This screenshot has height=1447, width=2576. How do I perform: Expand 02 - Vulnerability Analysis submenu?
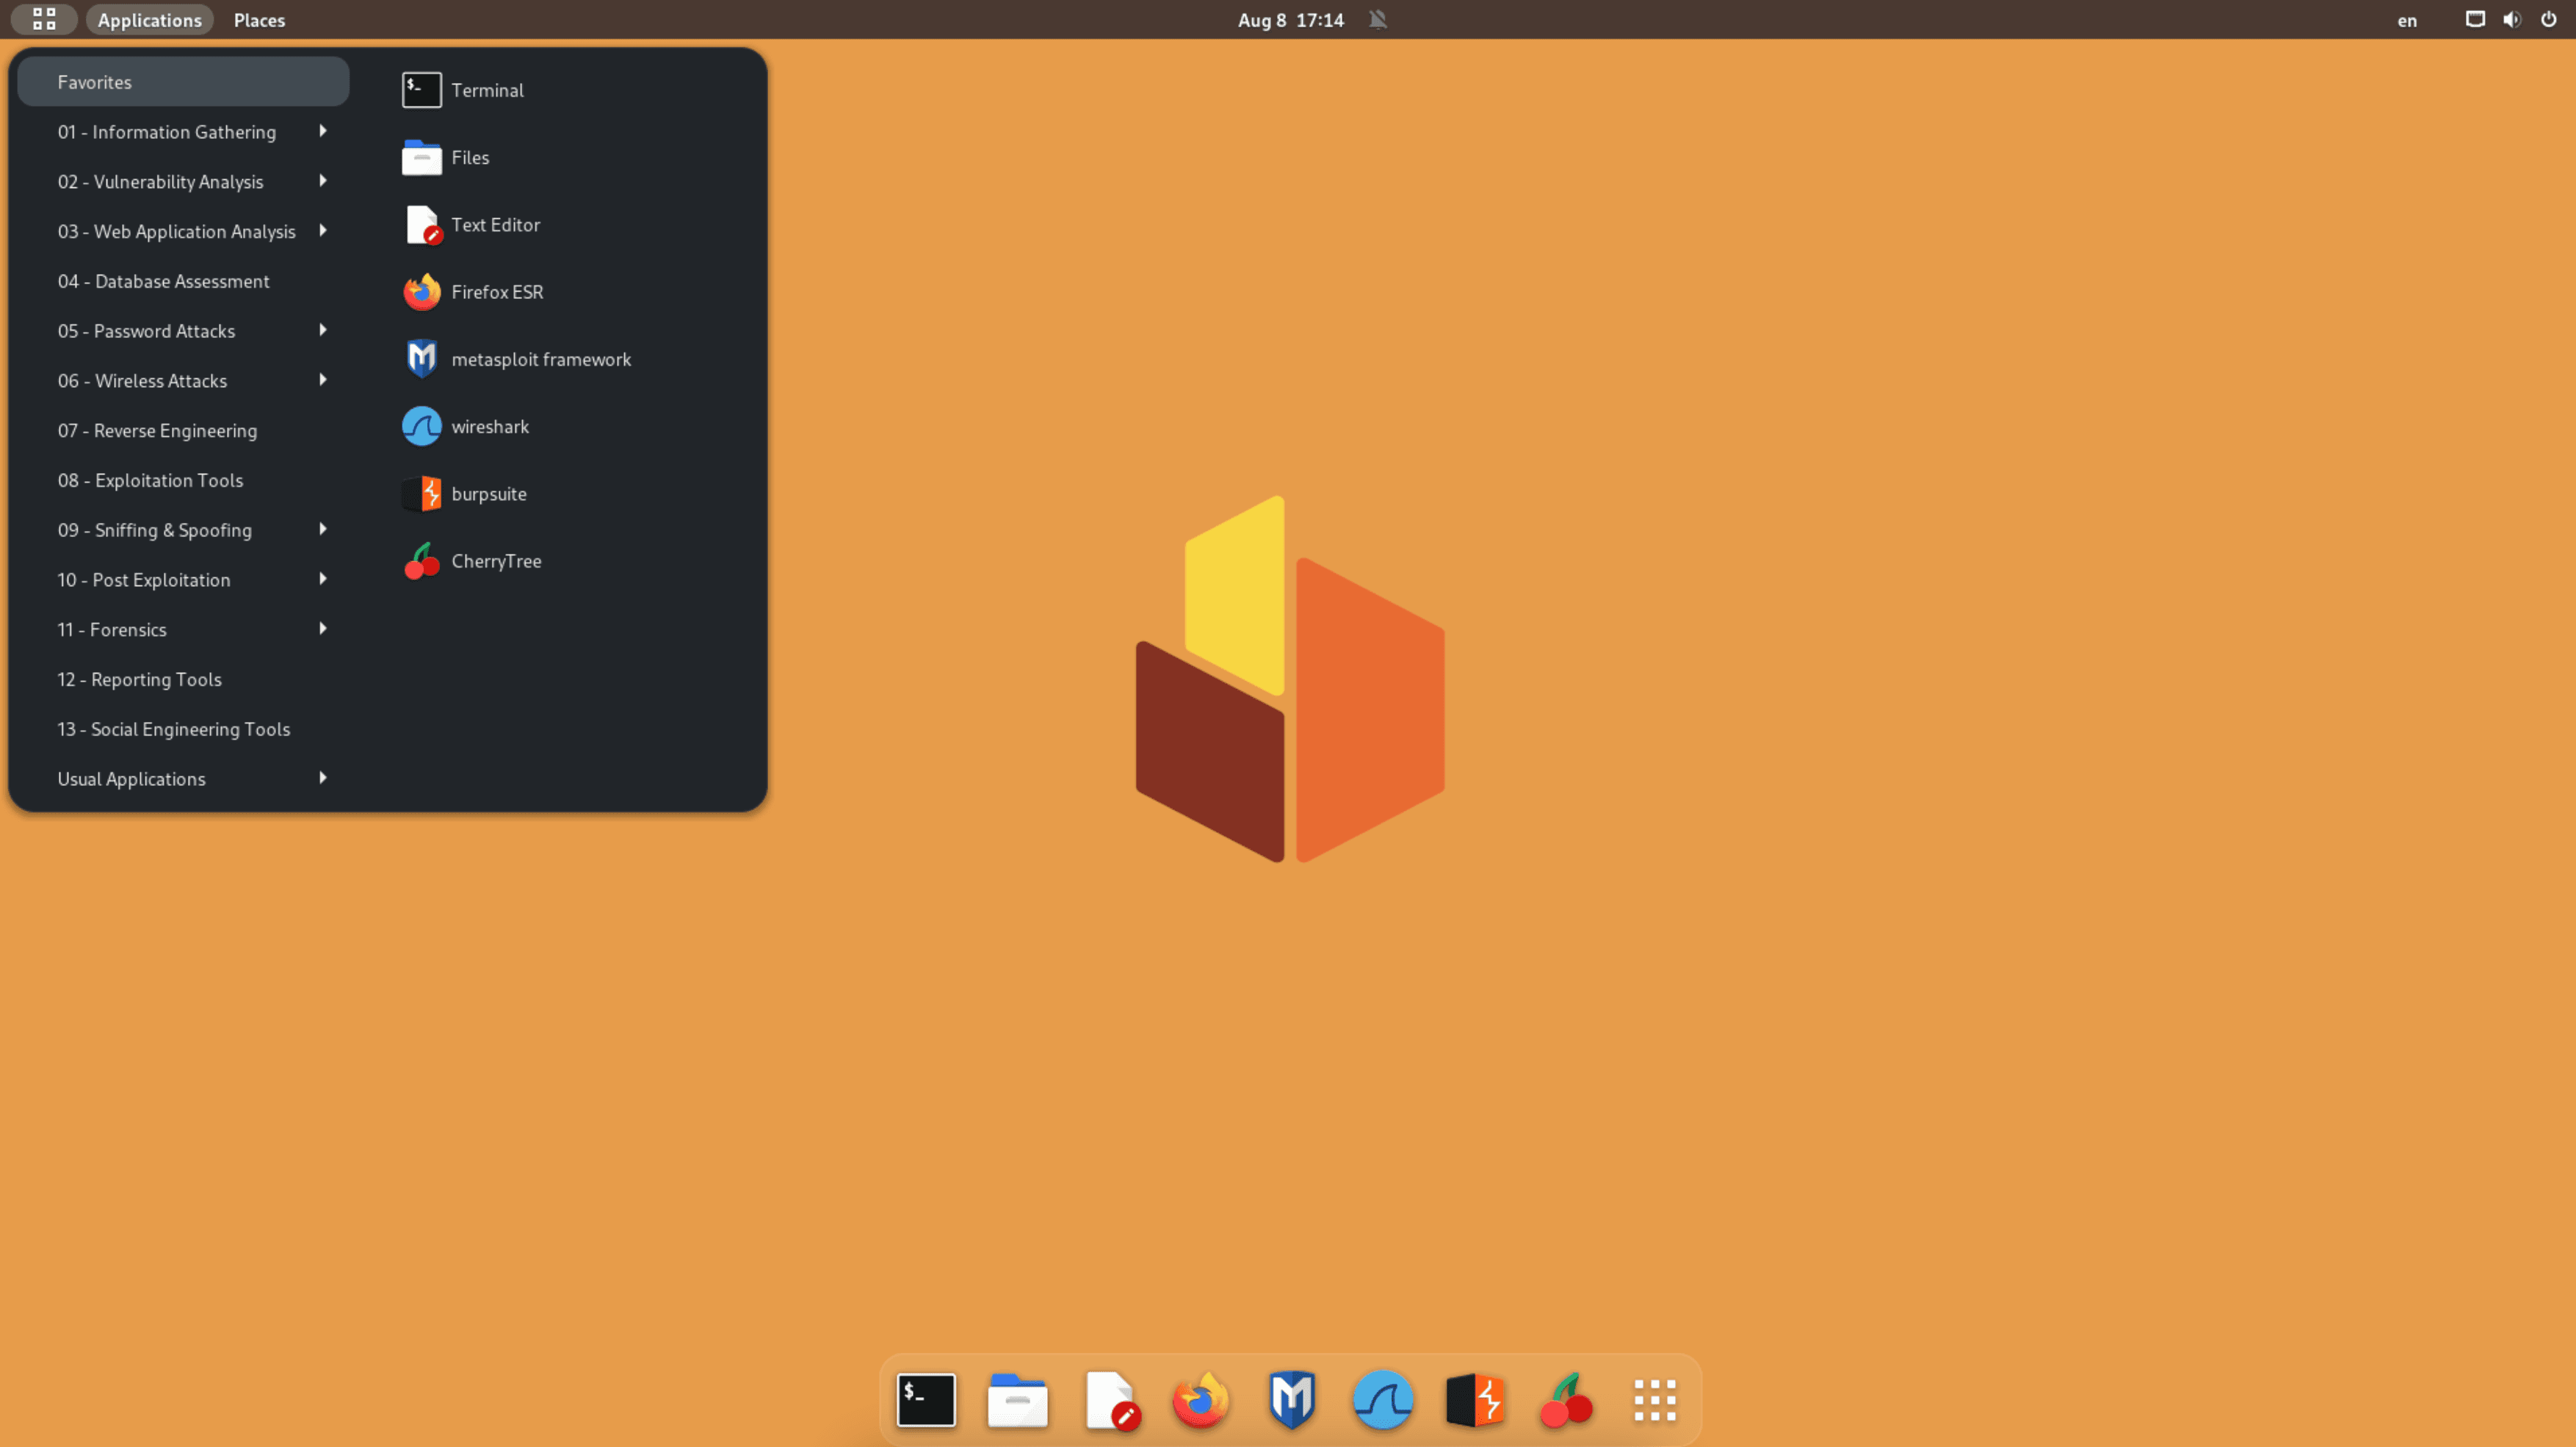[182, 181]
